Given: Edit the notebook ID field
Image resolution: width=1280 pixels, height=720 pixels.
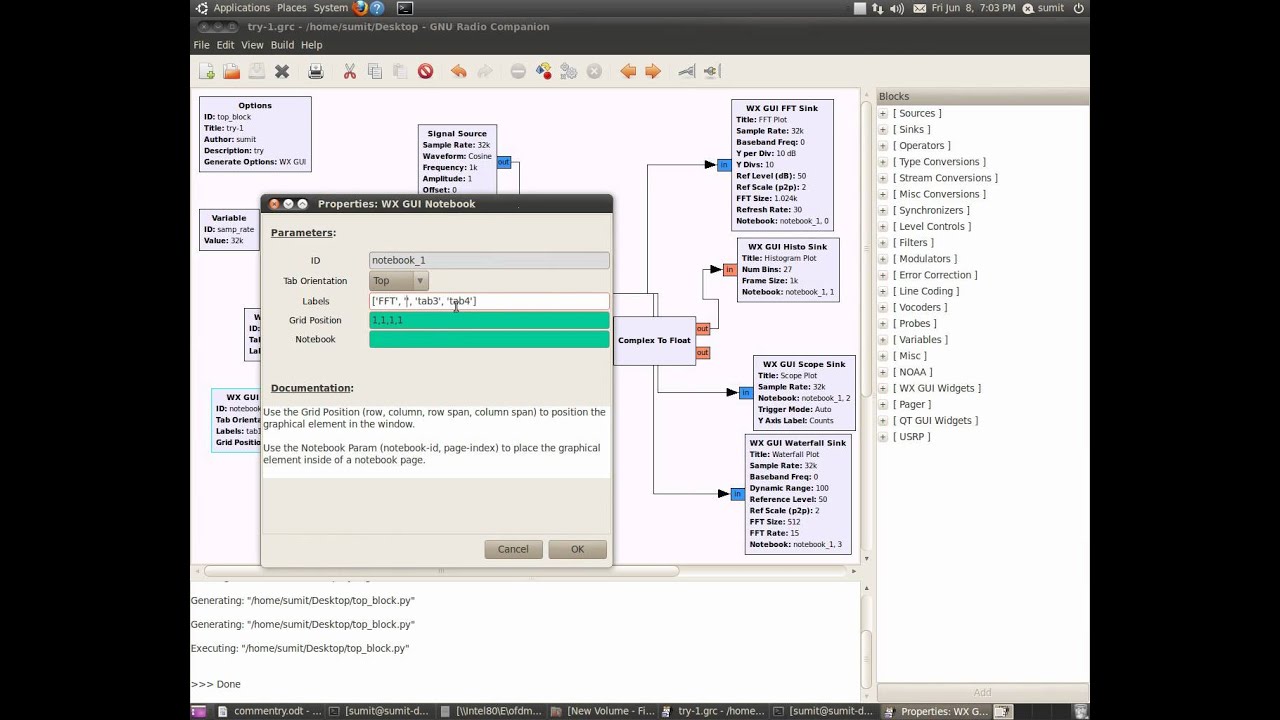Looking at the screenshot, I should tap(489, 260).
